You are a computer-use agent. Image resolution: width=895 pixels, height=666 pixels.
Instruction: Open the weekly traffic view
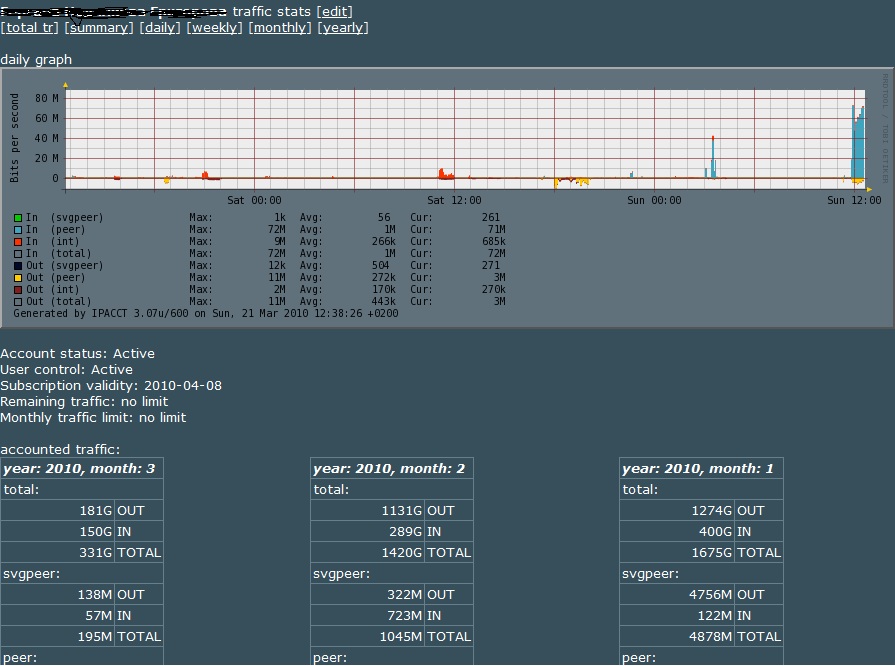pyautogui.click(x=215, y=28)
